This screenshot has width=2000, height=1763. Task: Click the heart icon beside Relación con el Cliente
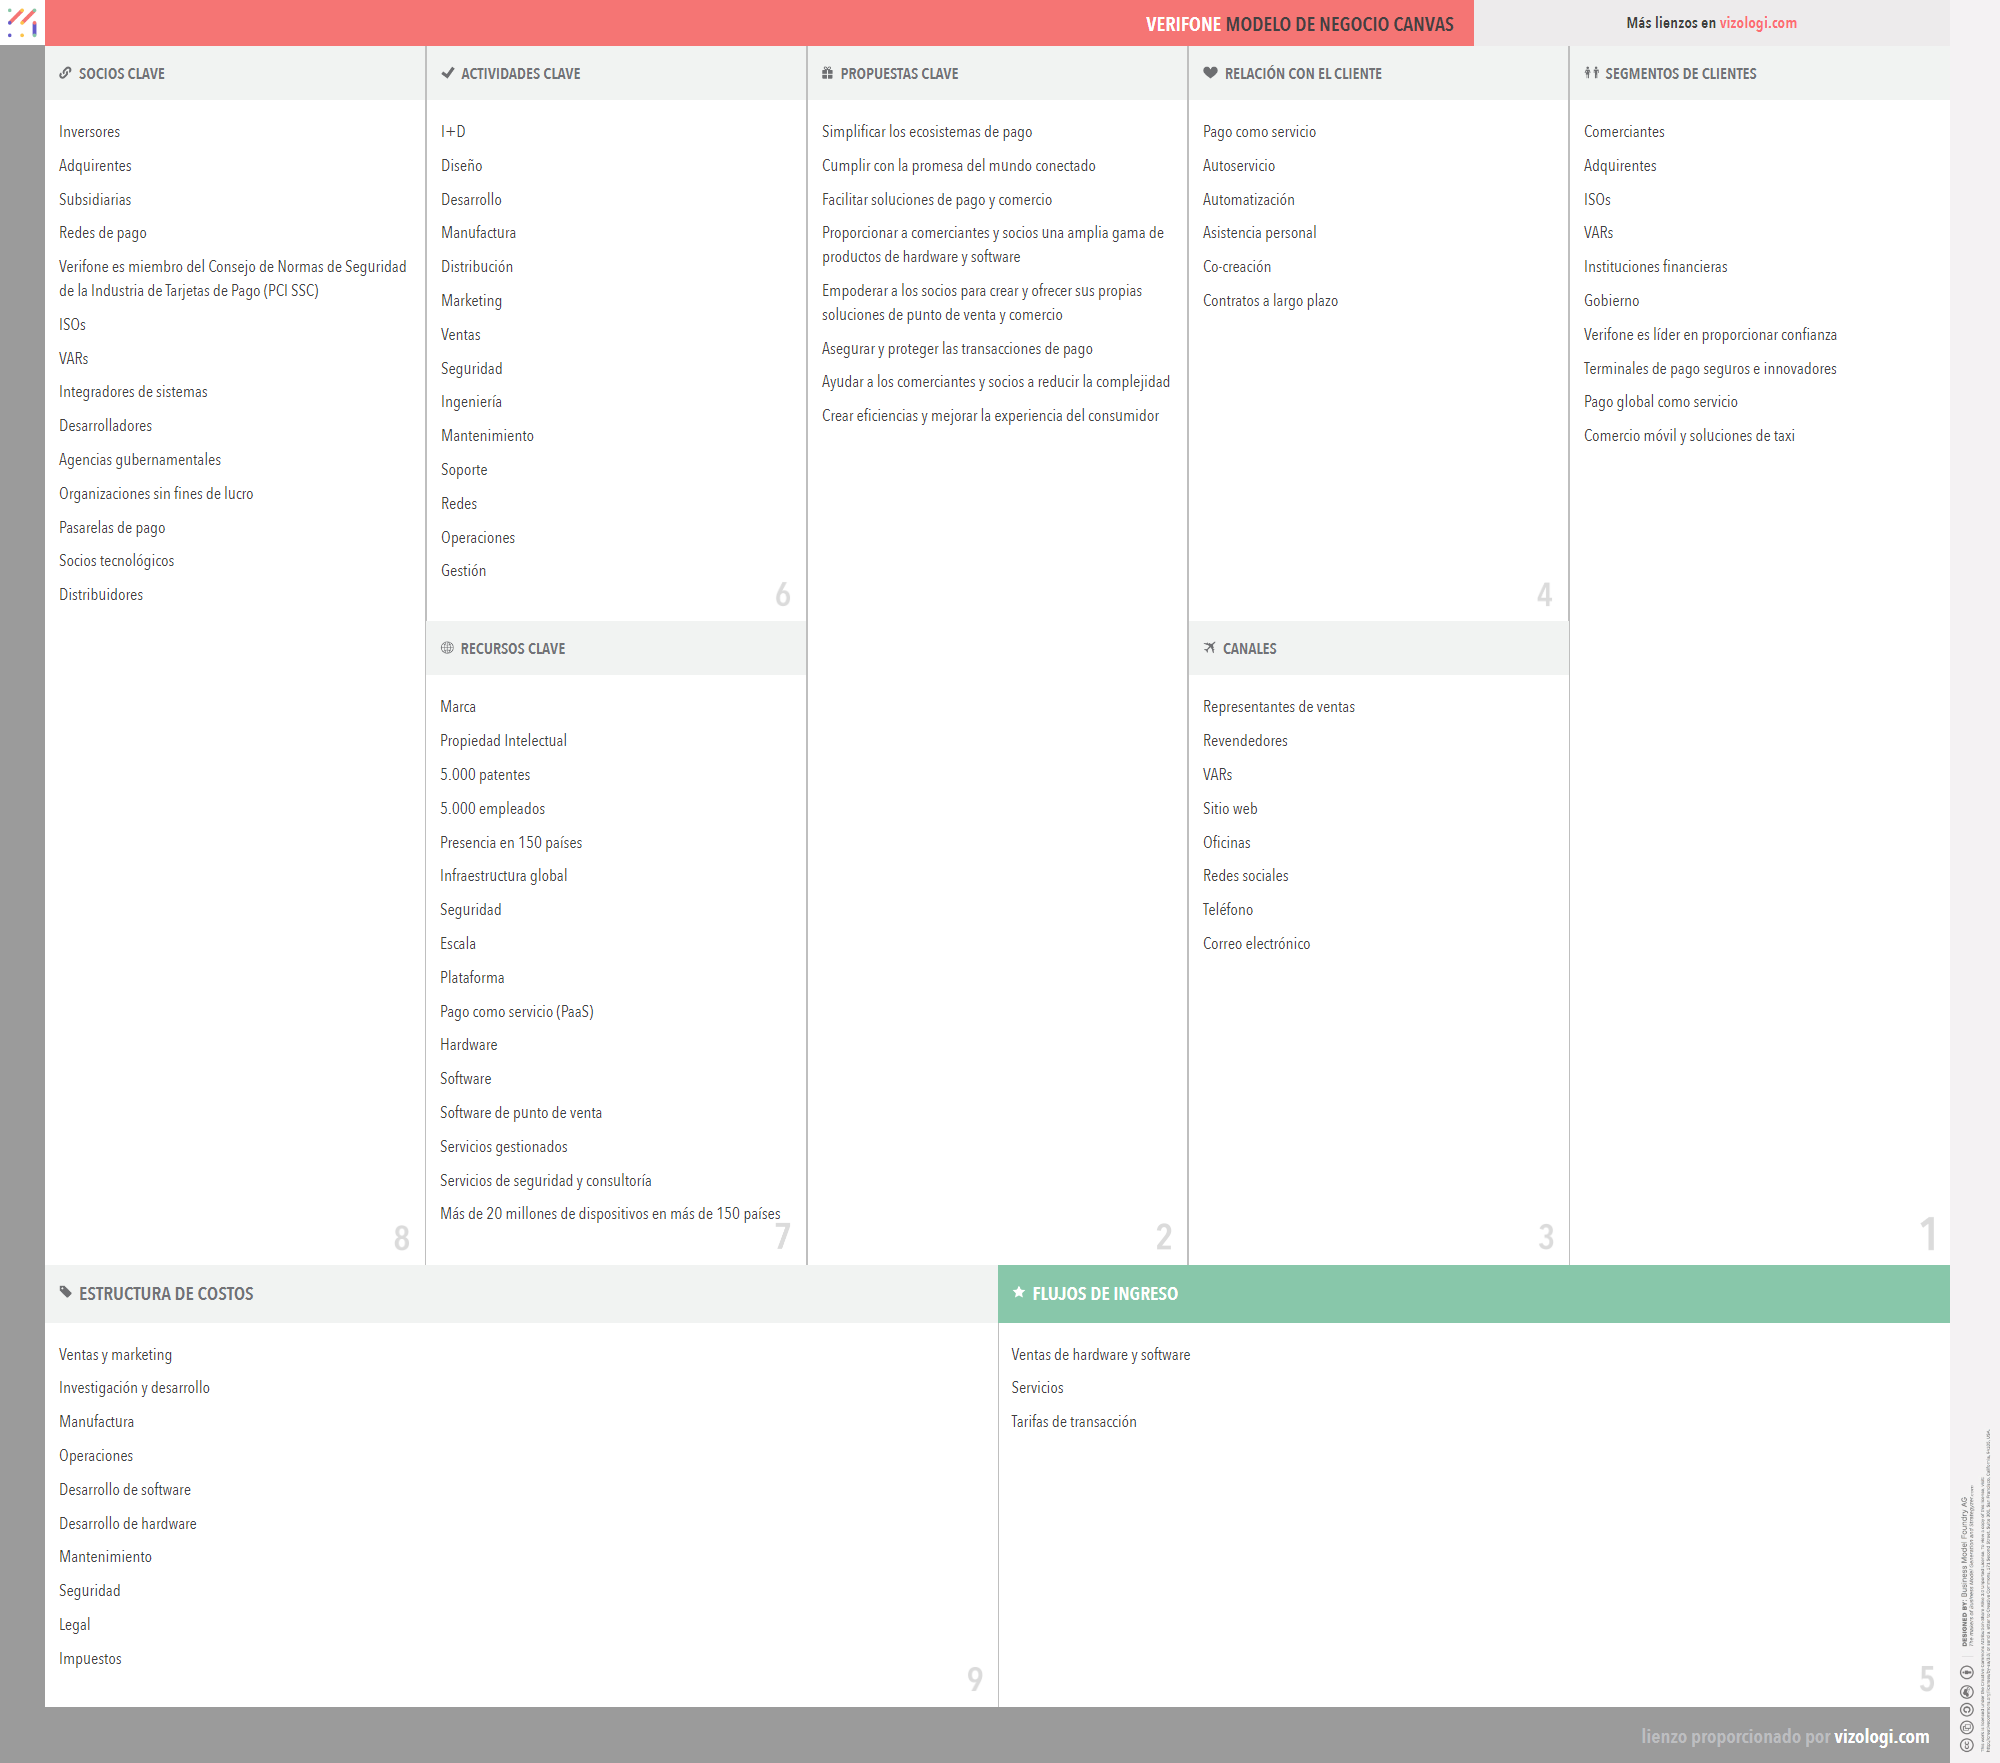point(1210,73)
